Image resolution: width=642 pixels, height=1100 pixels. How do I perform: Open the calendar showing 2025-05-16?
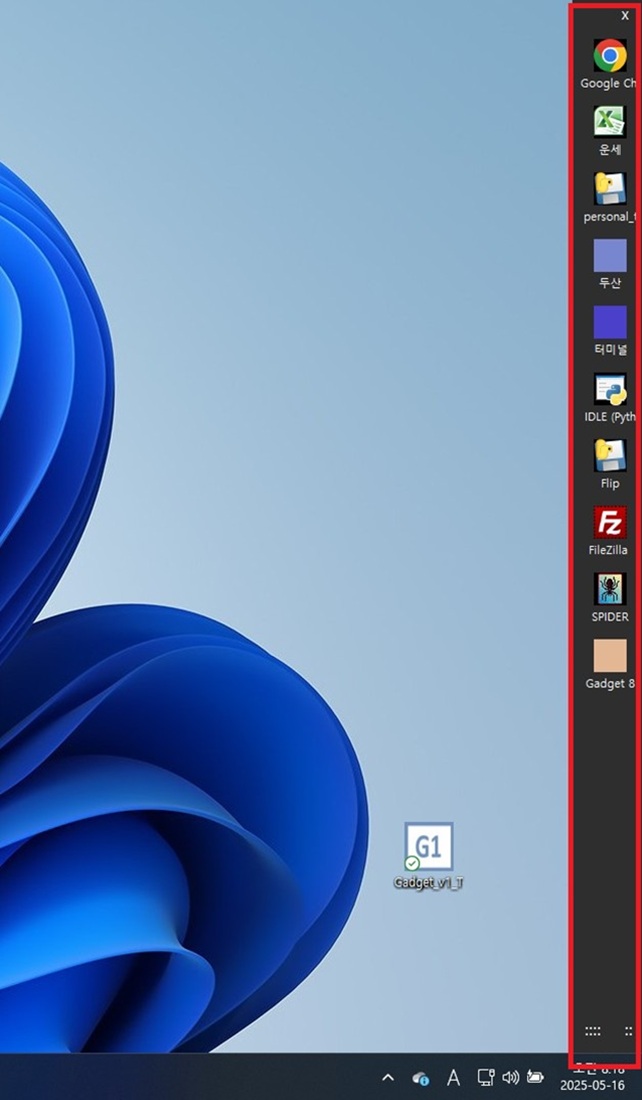[592, 1085]
